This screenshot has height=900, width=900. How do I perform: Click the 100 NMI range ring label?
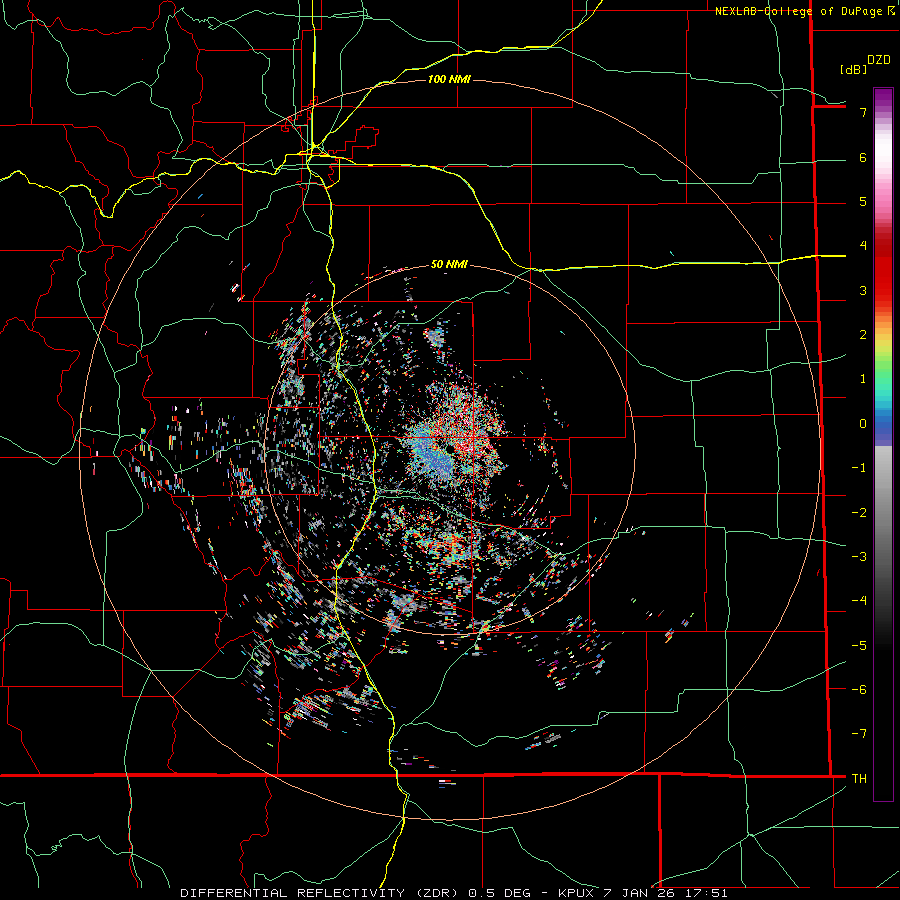tap(449, 79)
